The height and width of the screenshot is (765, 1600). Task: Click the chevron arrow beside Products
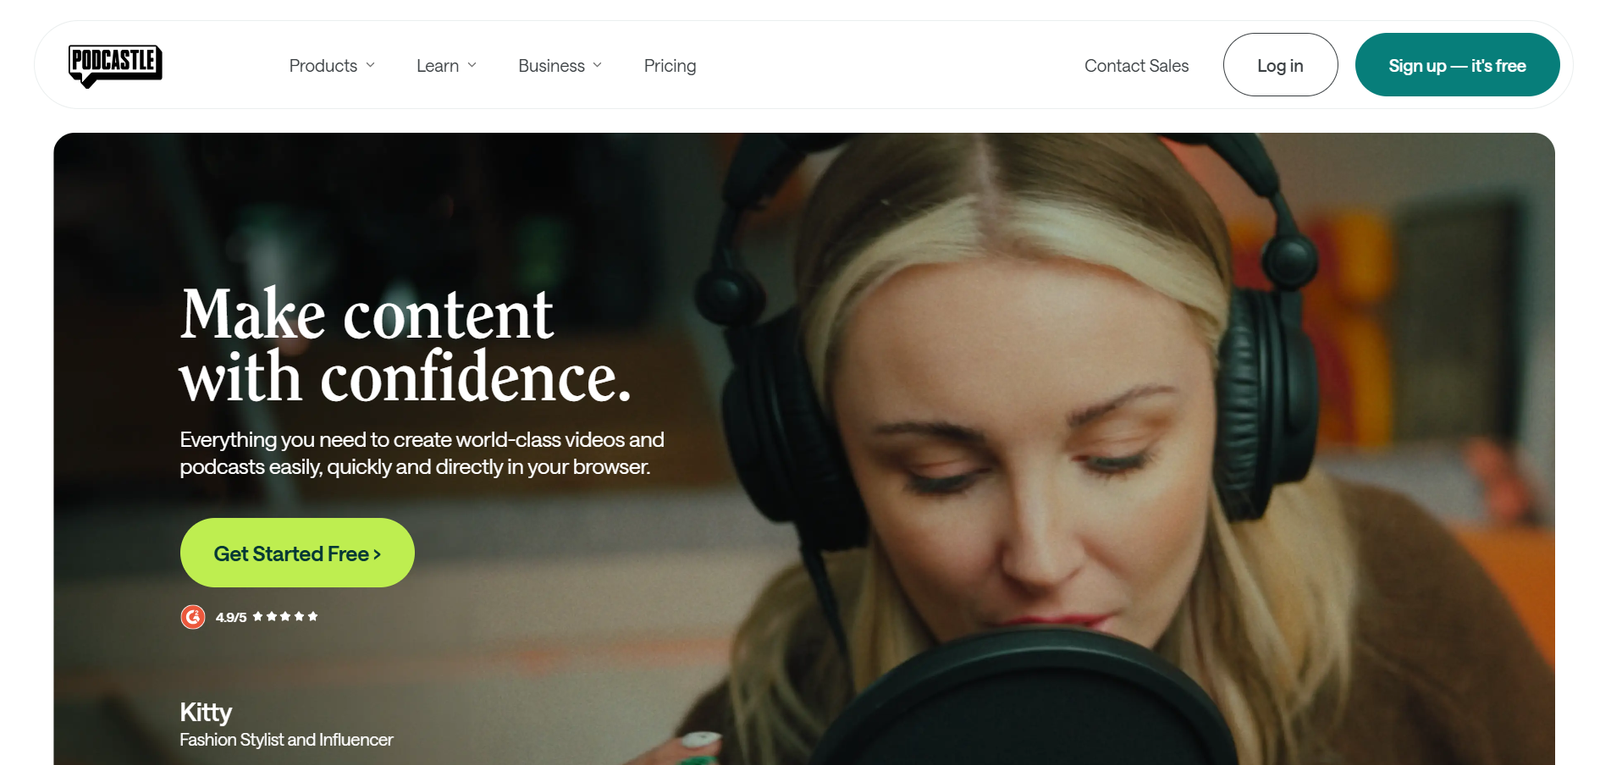[370, 65]
